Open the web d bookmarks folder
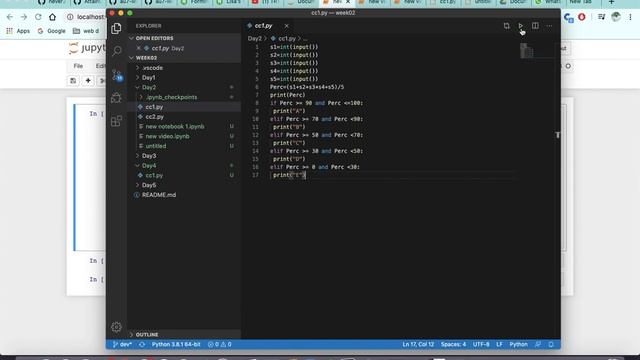Image resolution: width=640 pixels, height=360 pixels. click(x=86, y=31)
